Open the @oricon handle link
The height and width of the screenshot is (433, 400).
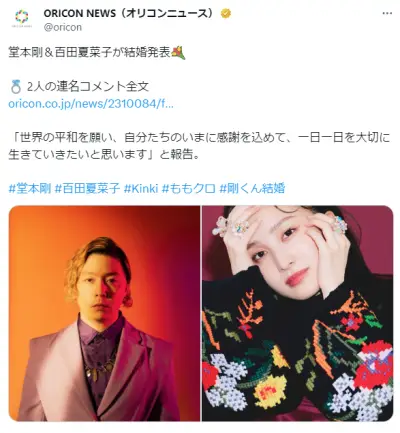(63, 27)
